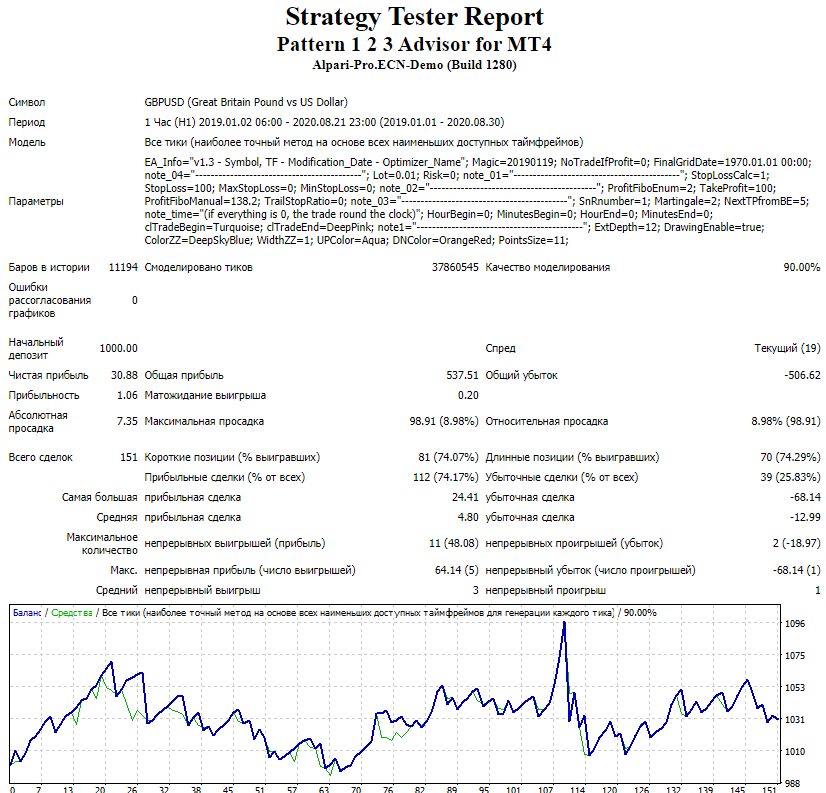Image resolution: width=826 pixels, height=793 pixels.
Task: Click the largest losing trade value -68.14
Action: (803, 497)
